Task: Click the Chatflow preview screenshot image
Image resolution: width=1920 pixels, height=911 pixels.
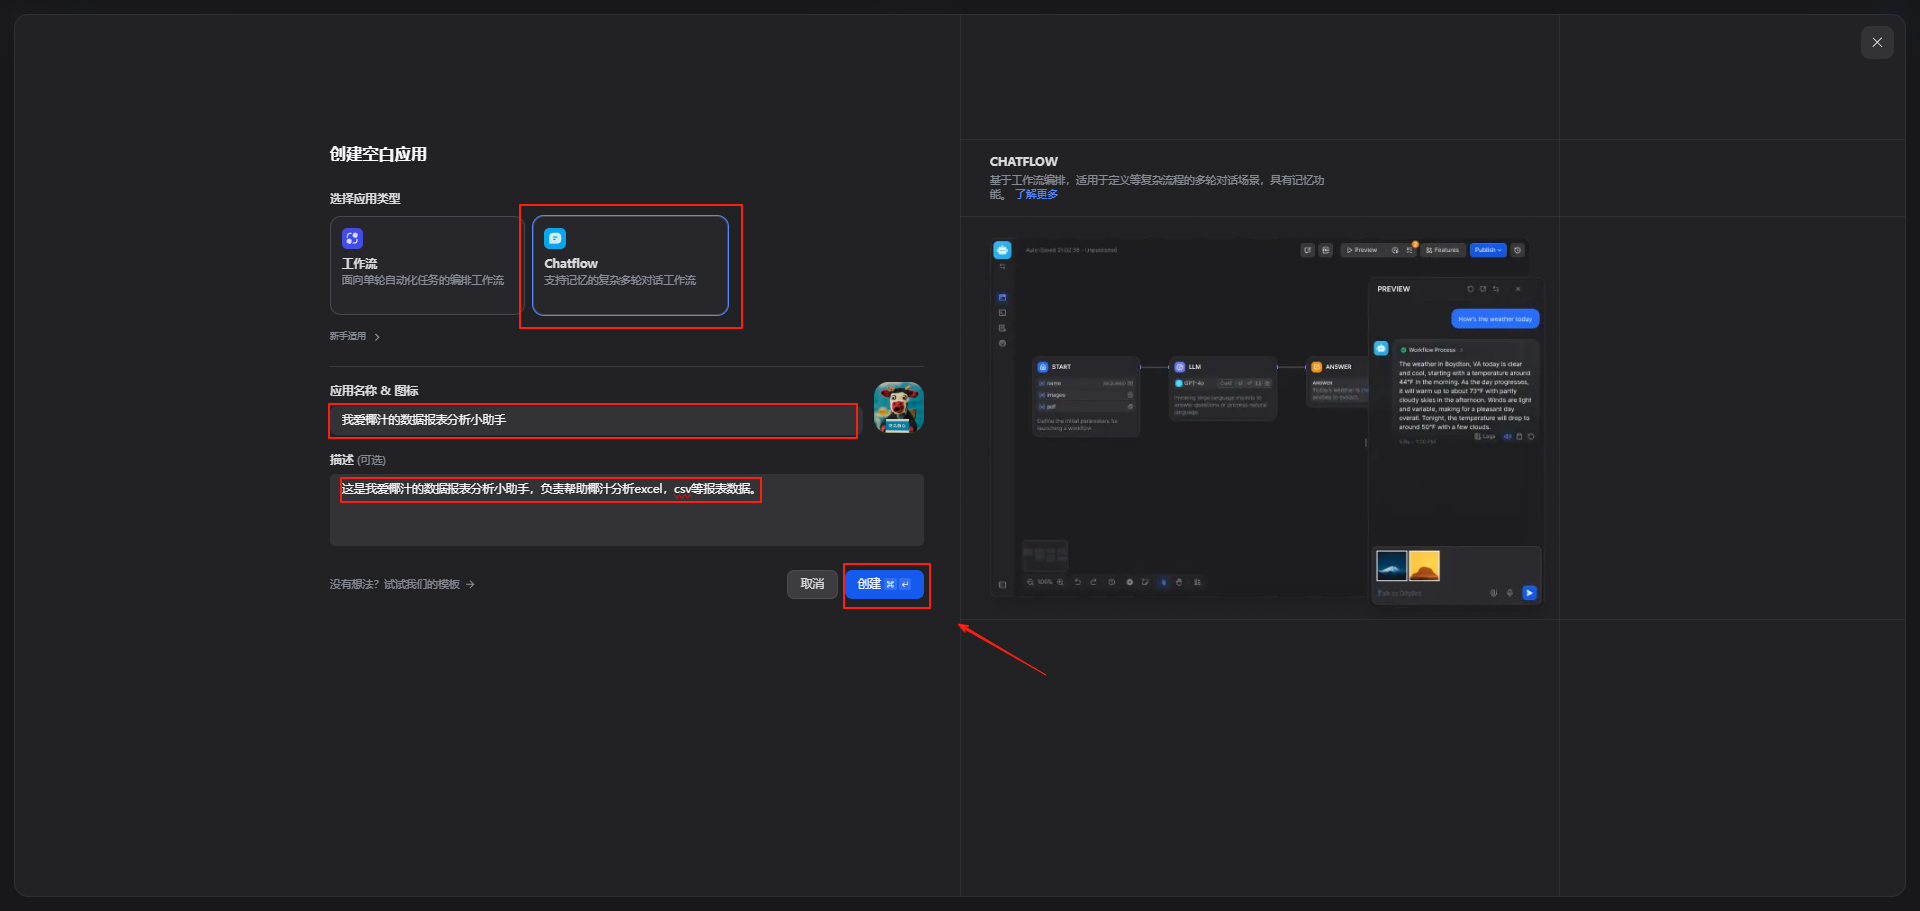Action: click(x=1268, y=421)
